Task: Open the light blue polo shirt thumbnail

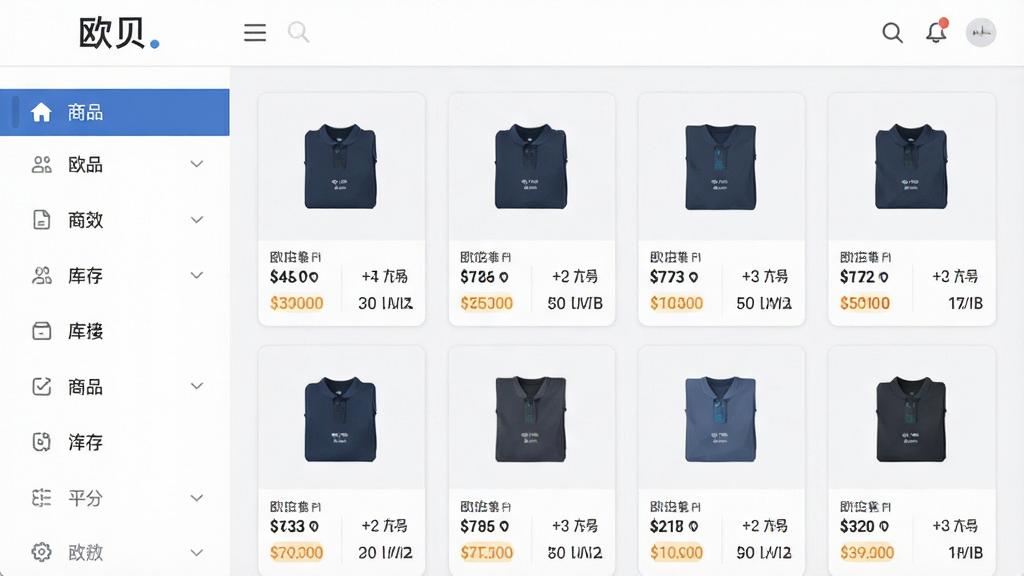Action: coord(720,419)
